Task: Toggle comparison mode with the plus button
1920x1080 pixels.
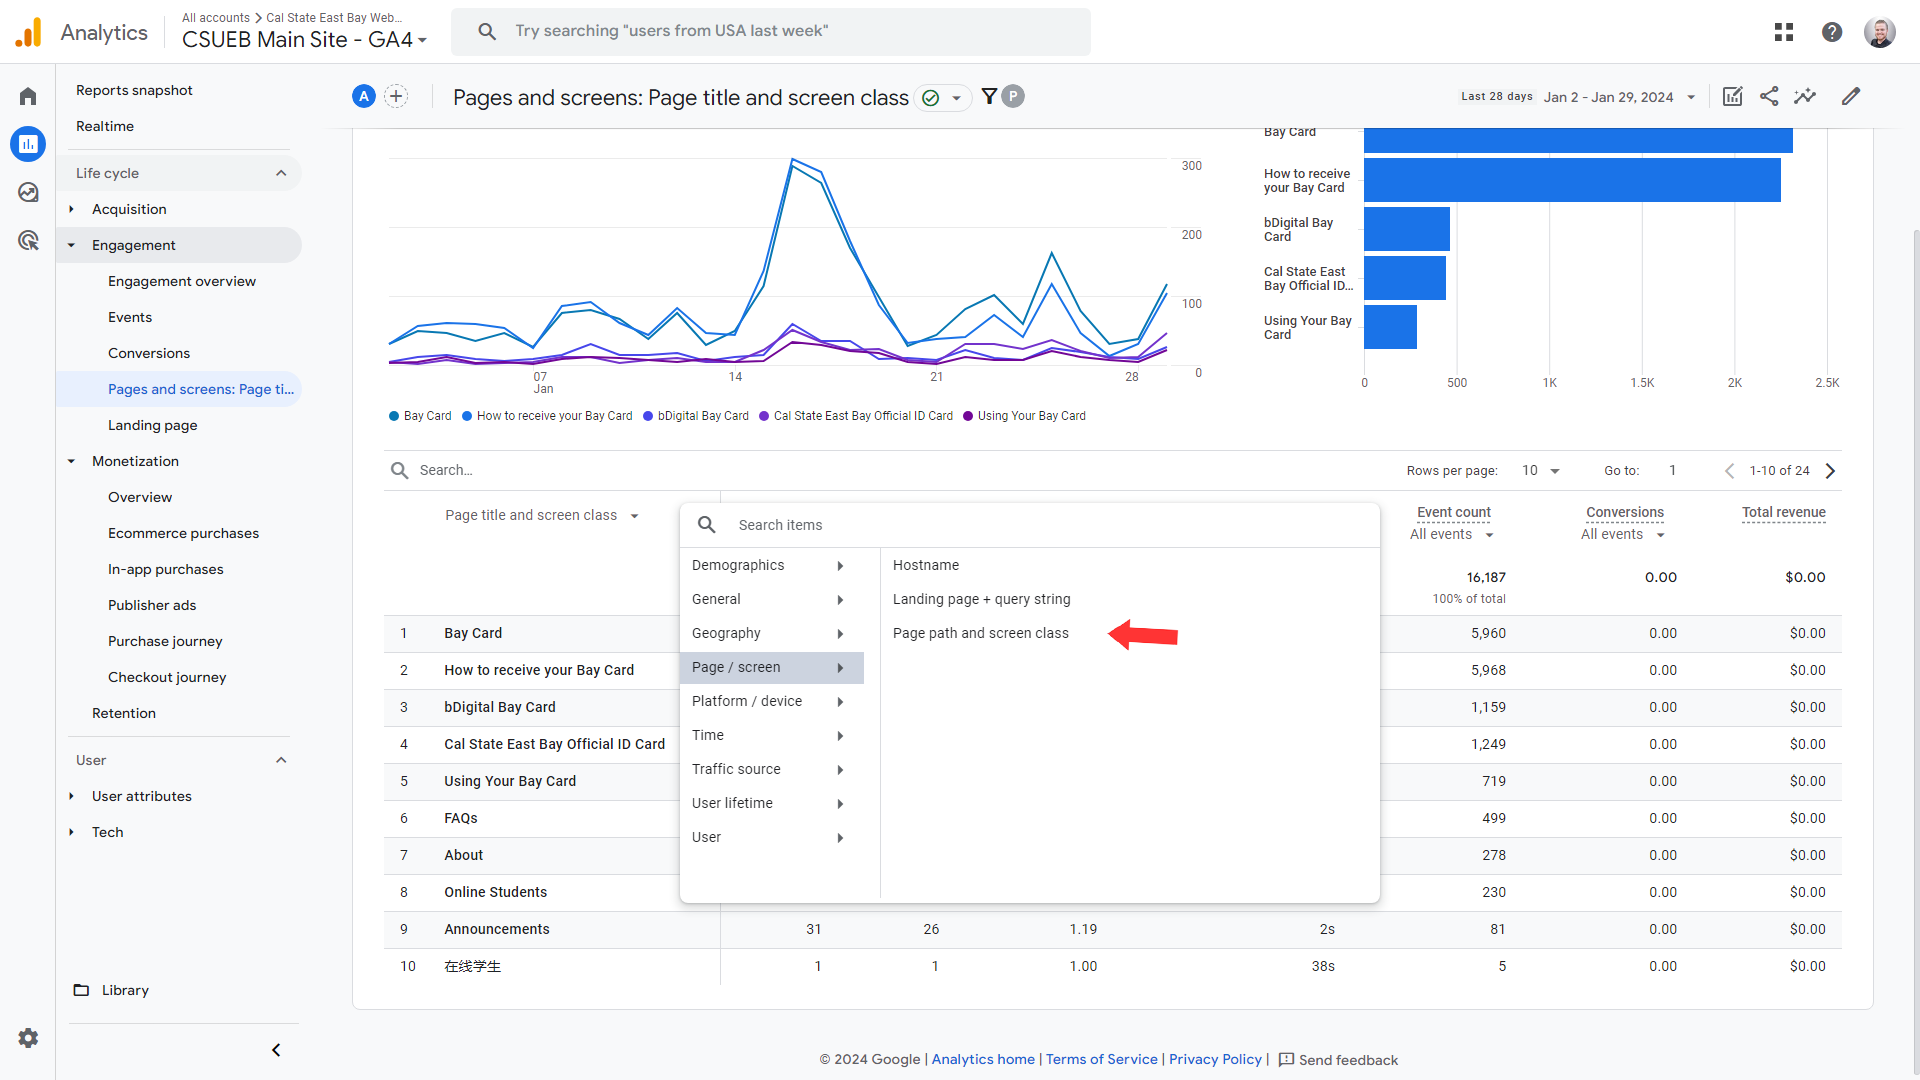Action: point(396,95)
